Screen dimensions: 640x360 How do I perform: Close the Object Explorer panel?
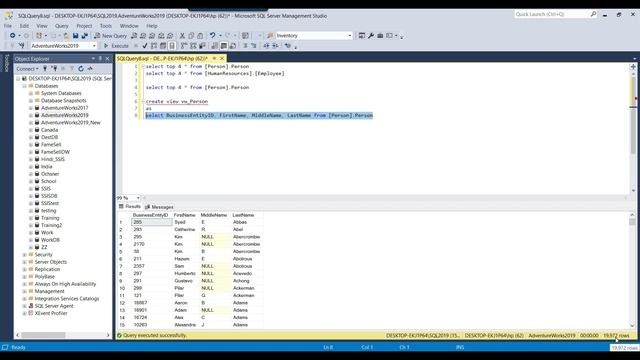click(107, 59)
